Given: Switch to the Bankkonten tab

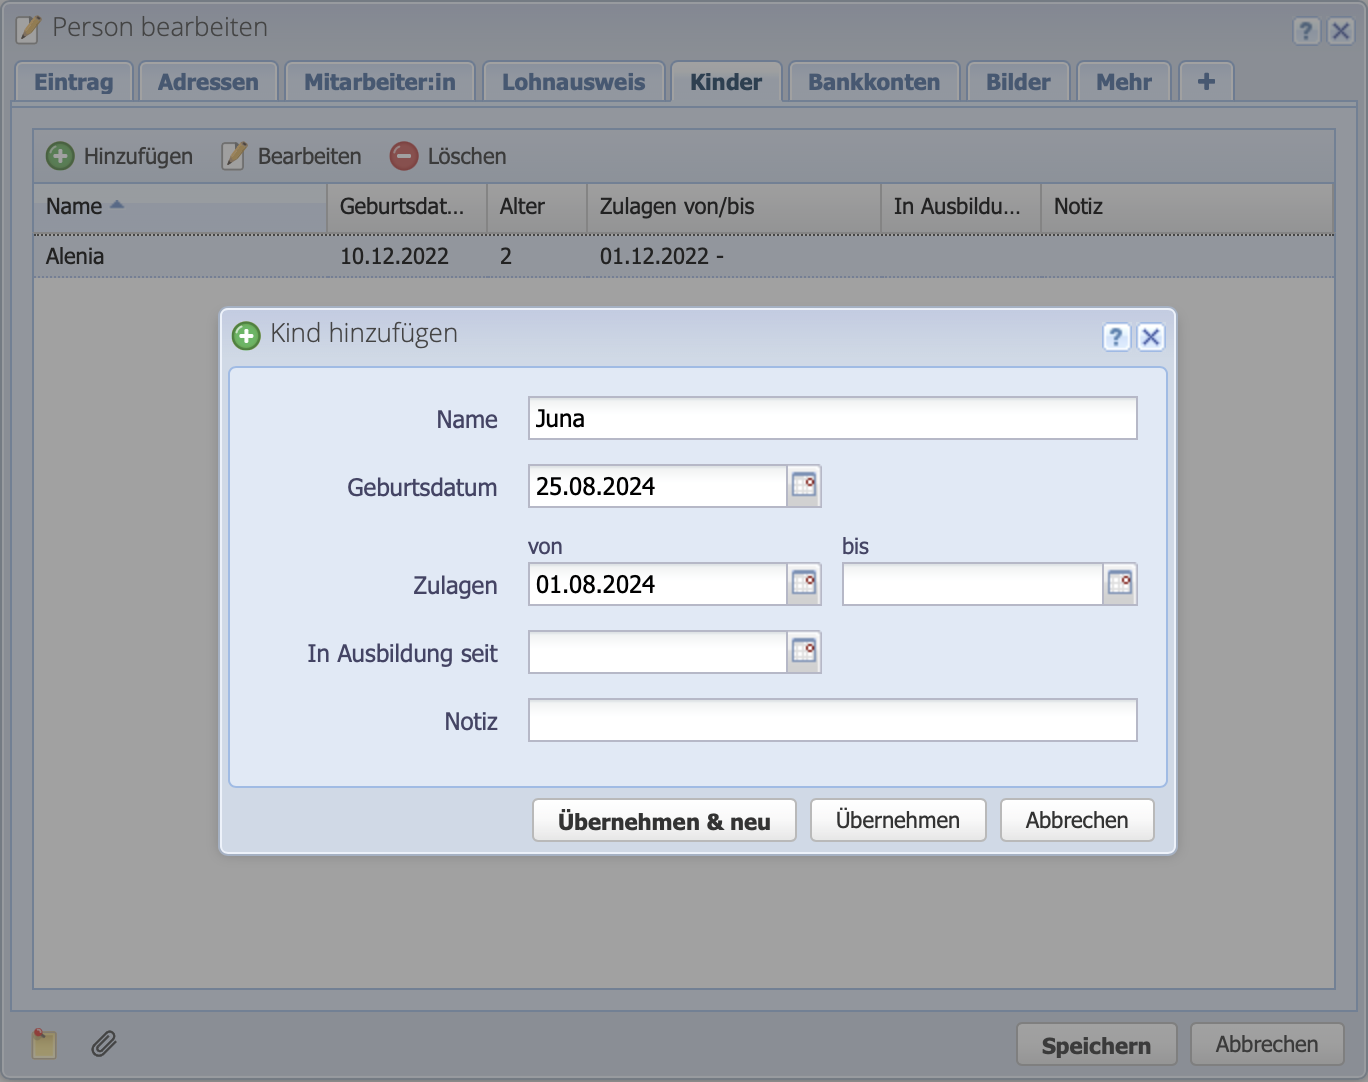Looking at the screenshot, I should 874,82.
